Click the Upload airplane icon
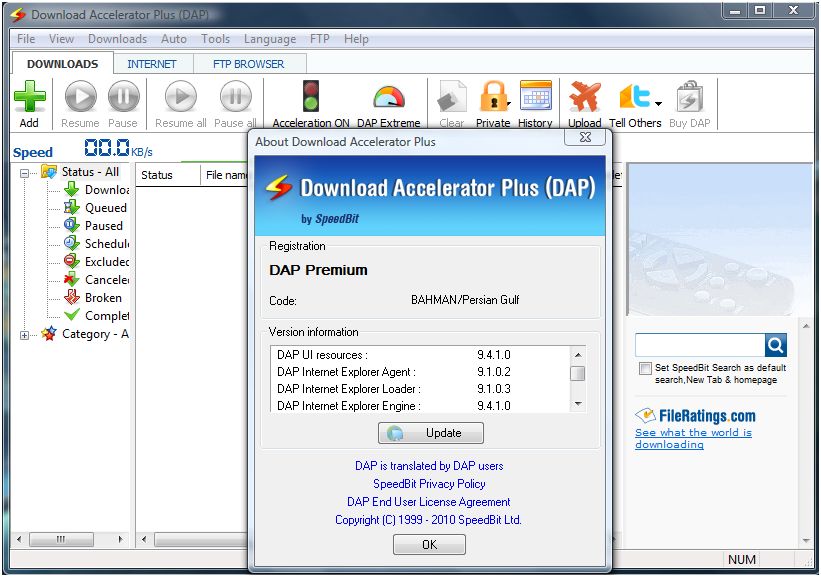This screenshot has height=577, width=821. [x=584, y=96]
